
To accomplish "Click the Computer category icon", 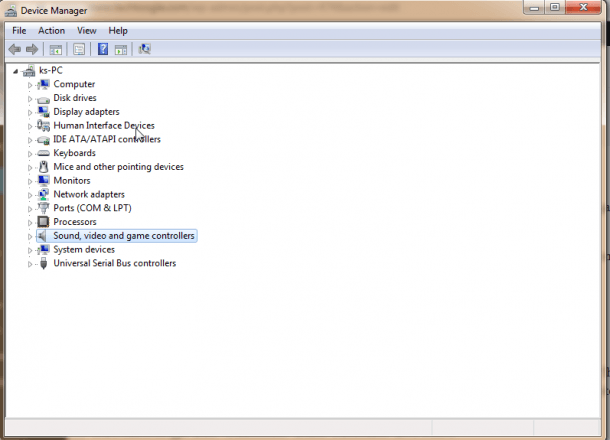I will coord(44,84).
